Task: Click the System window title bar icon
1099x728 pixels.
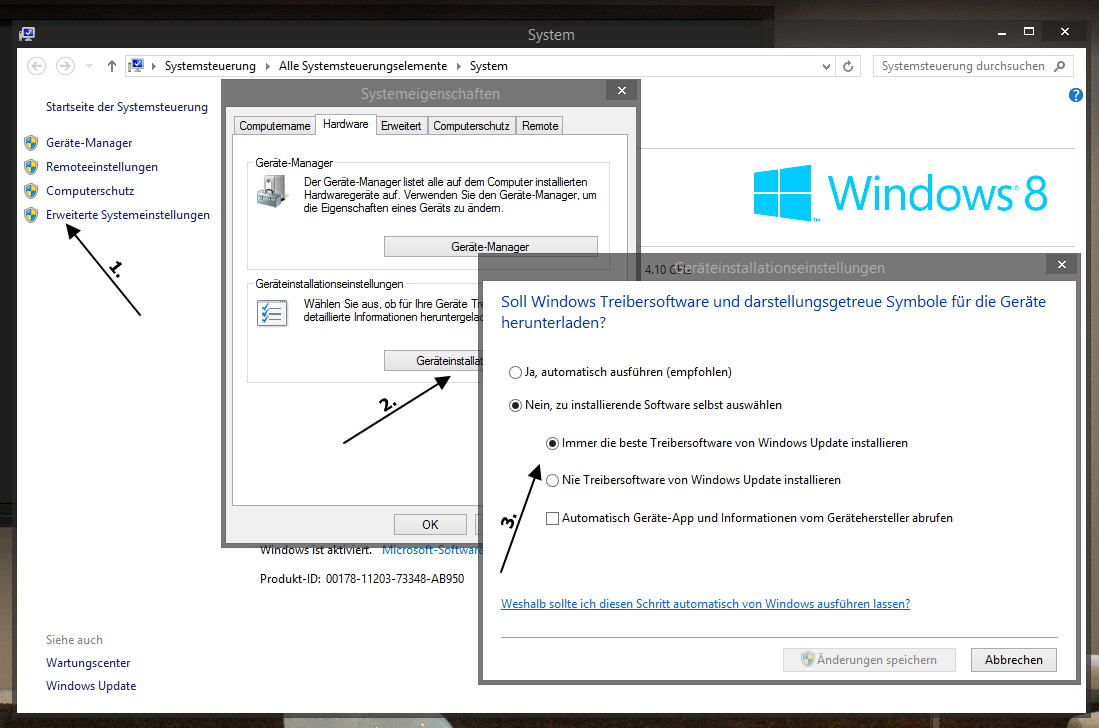Action: 27,33
